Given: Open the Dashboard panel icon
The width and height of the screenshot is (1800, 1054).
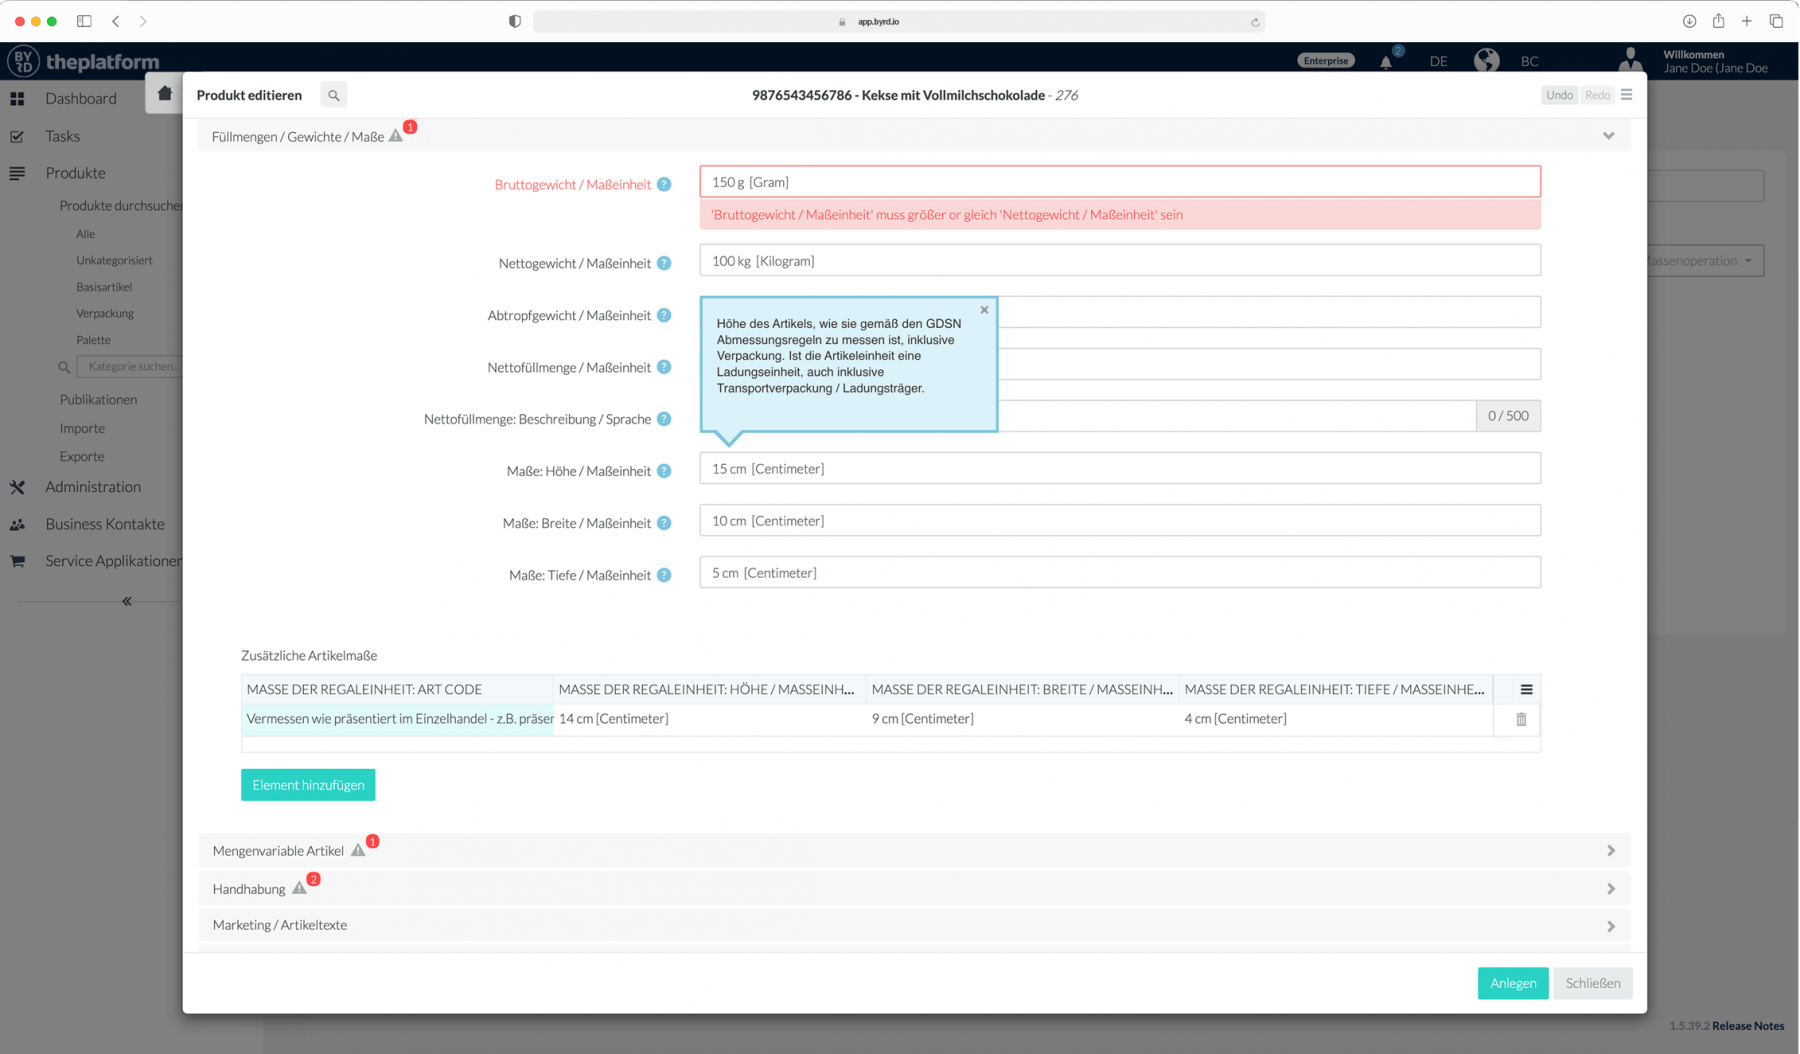Looking at the screenshot, I should pos(17,98).
